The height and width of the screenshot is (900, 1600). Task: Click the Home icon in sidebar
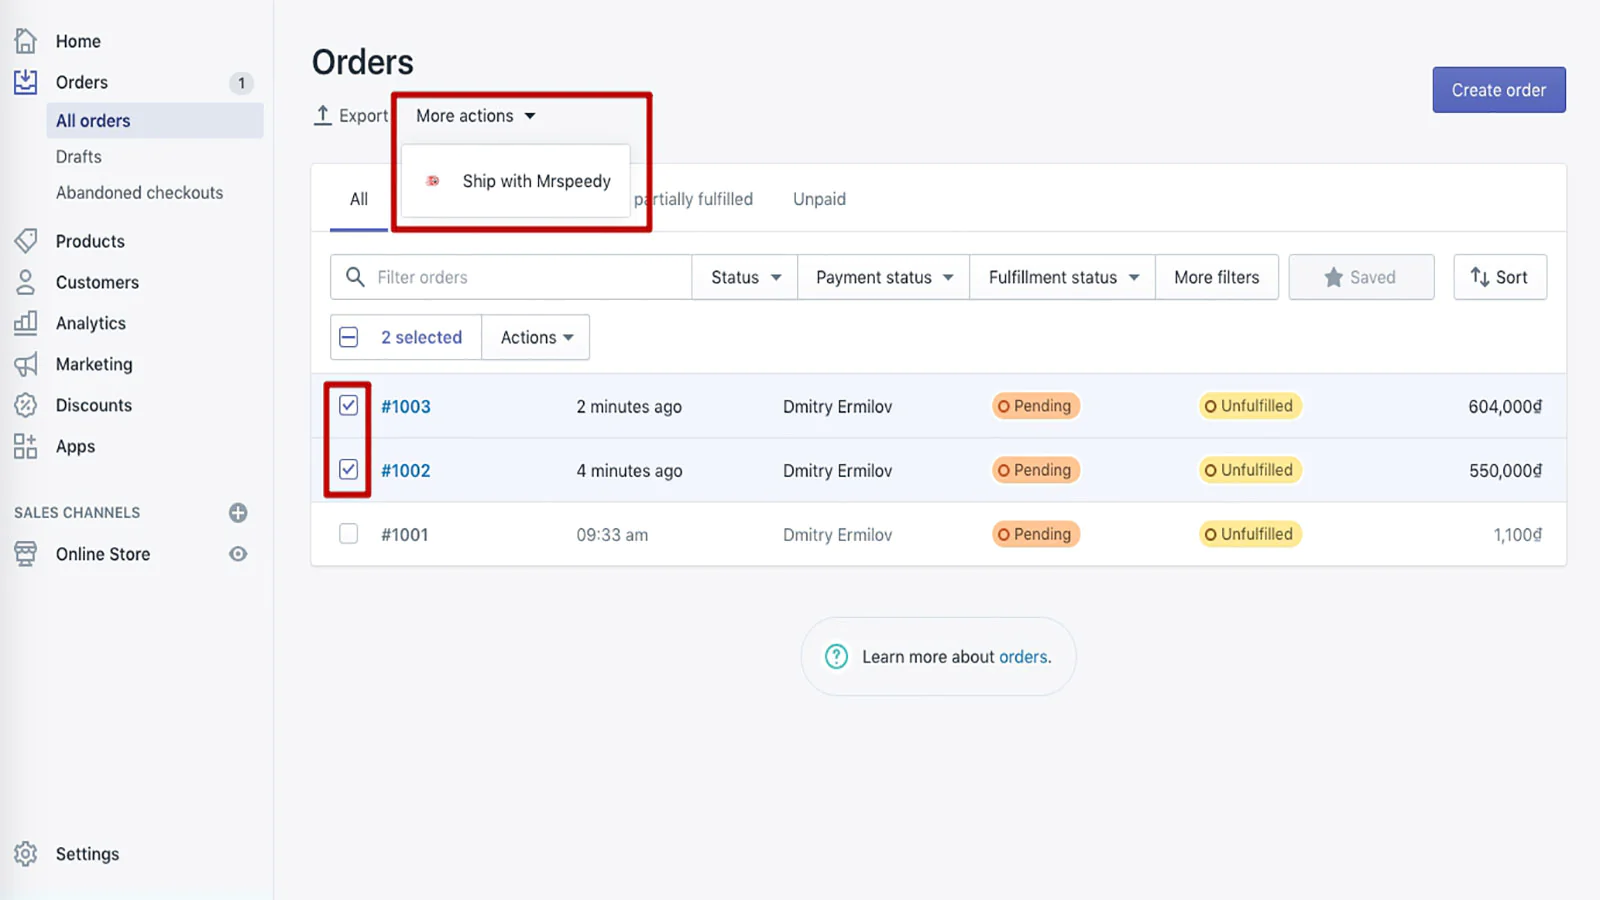point(26,41)
